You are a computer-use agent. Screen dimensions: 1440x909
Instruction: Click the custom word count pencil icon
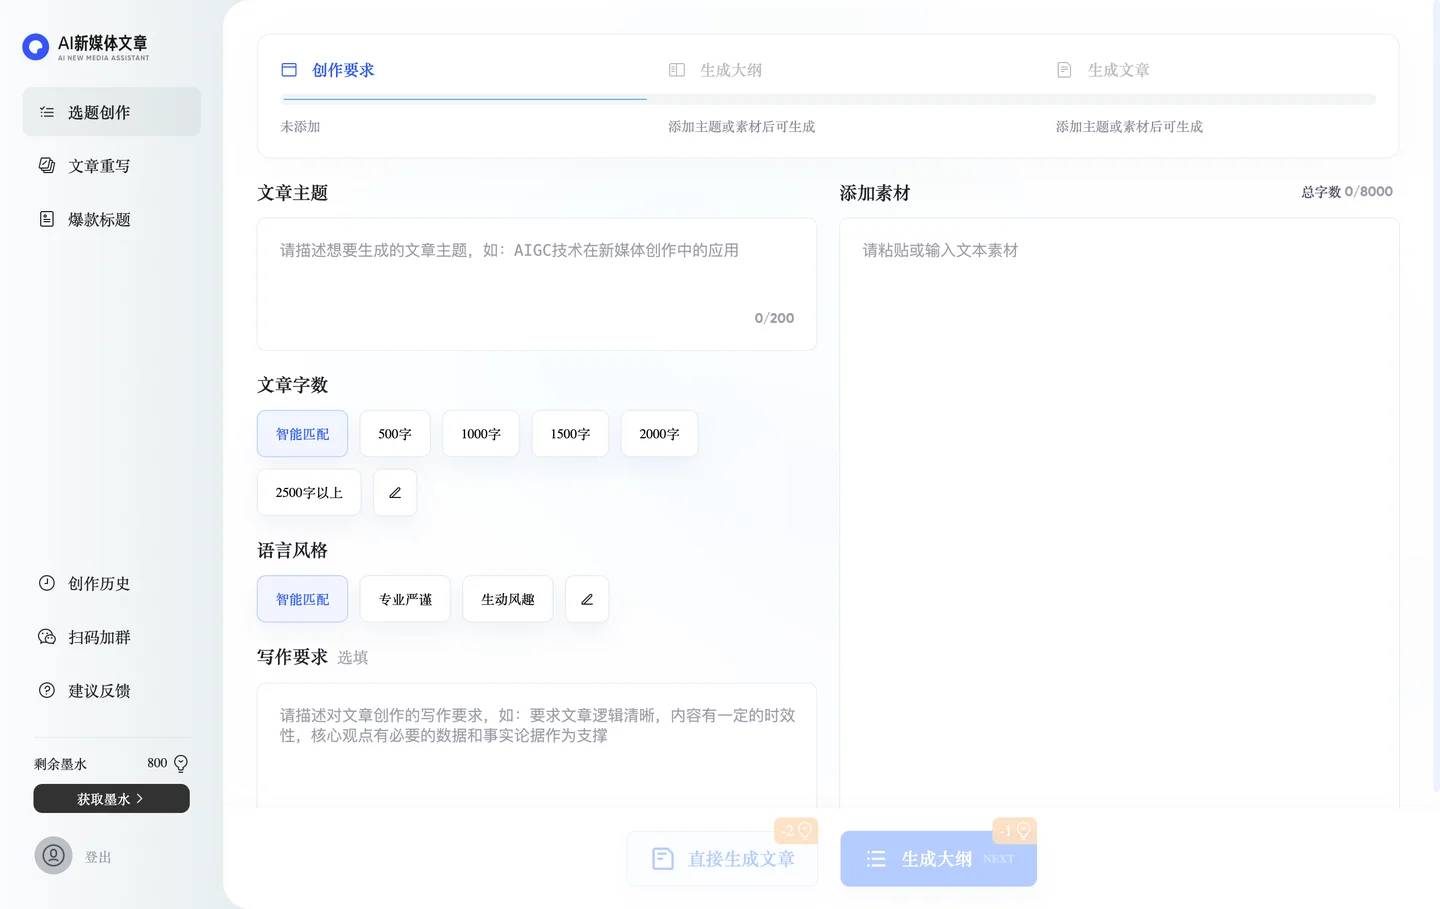point(395,493)
